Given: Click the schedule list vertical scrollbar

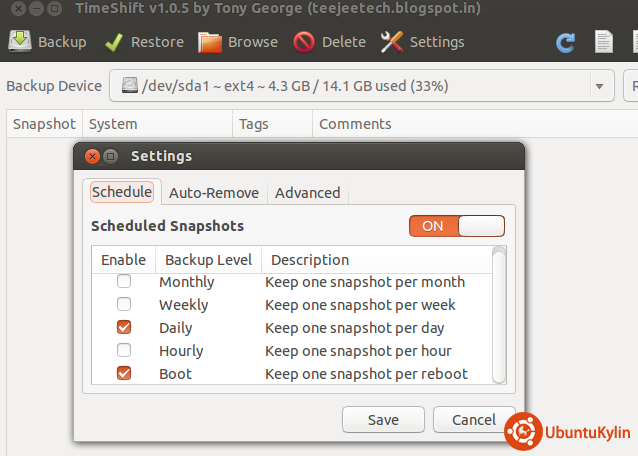Looking at the screenshot, I should (x=499, y=320).
